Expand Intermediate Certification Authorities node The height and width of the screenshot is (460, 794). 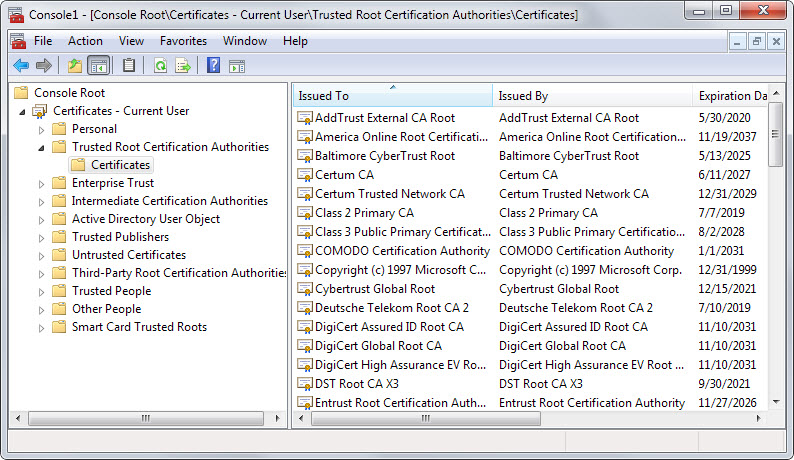coord(42,202)
